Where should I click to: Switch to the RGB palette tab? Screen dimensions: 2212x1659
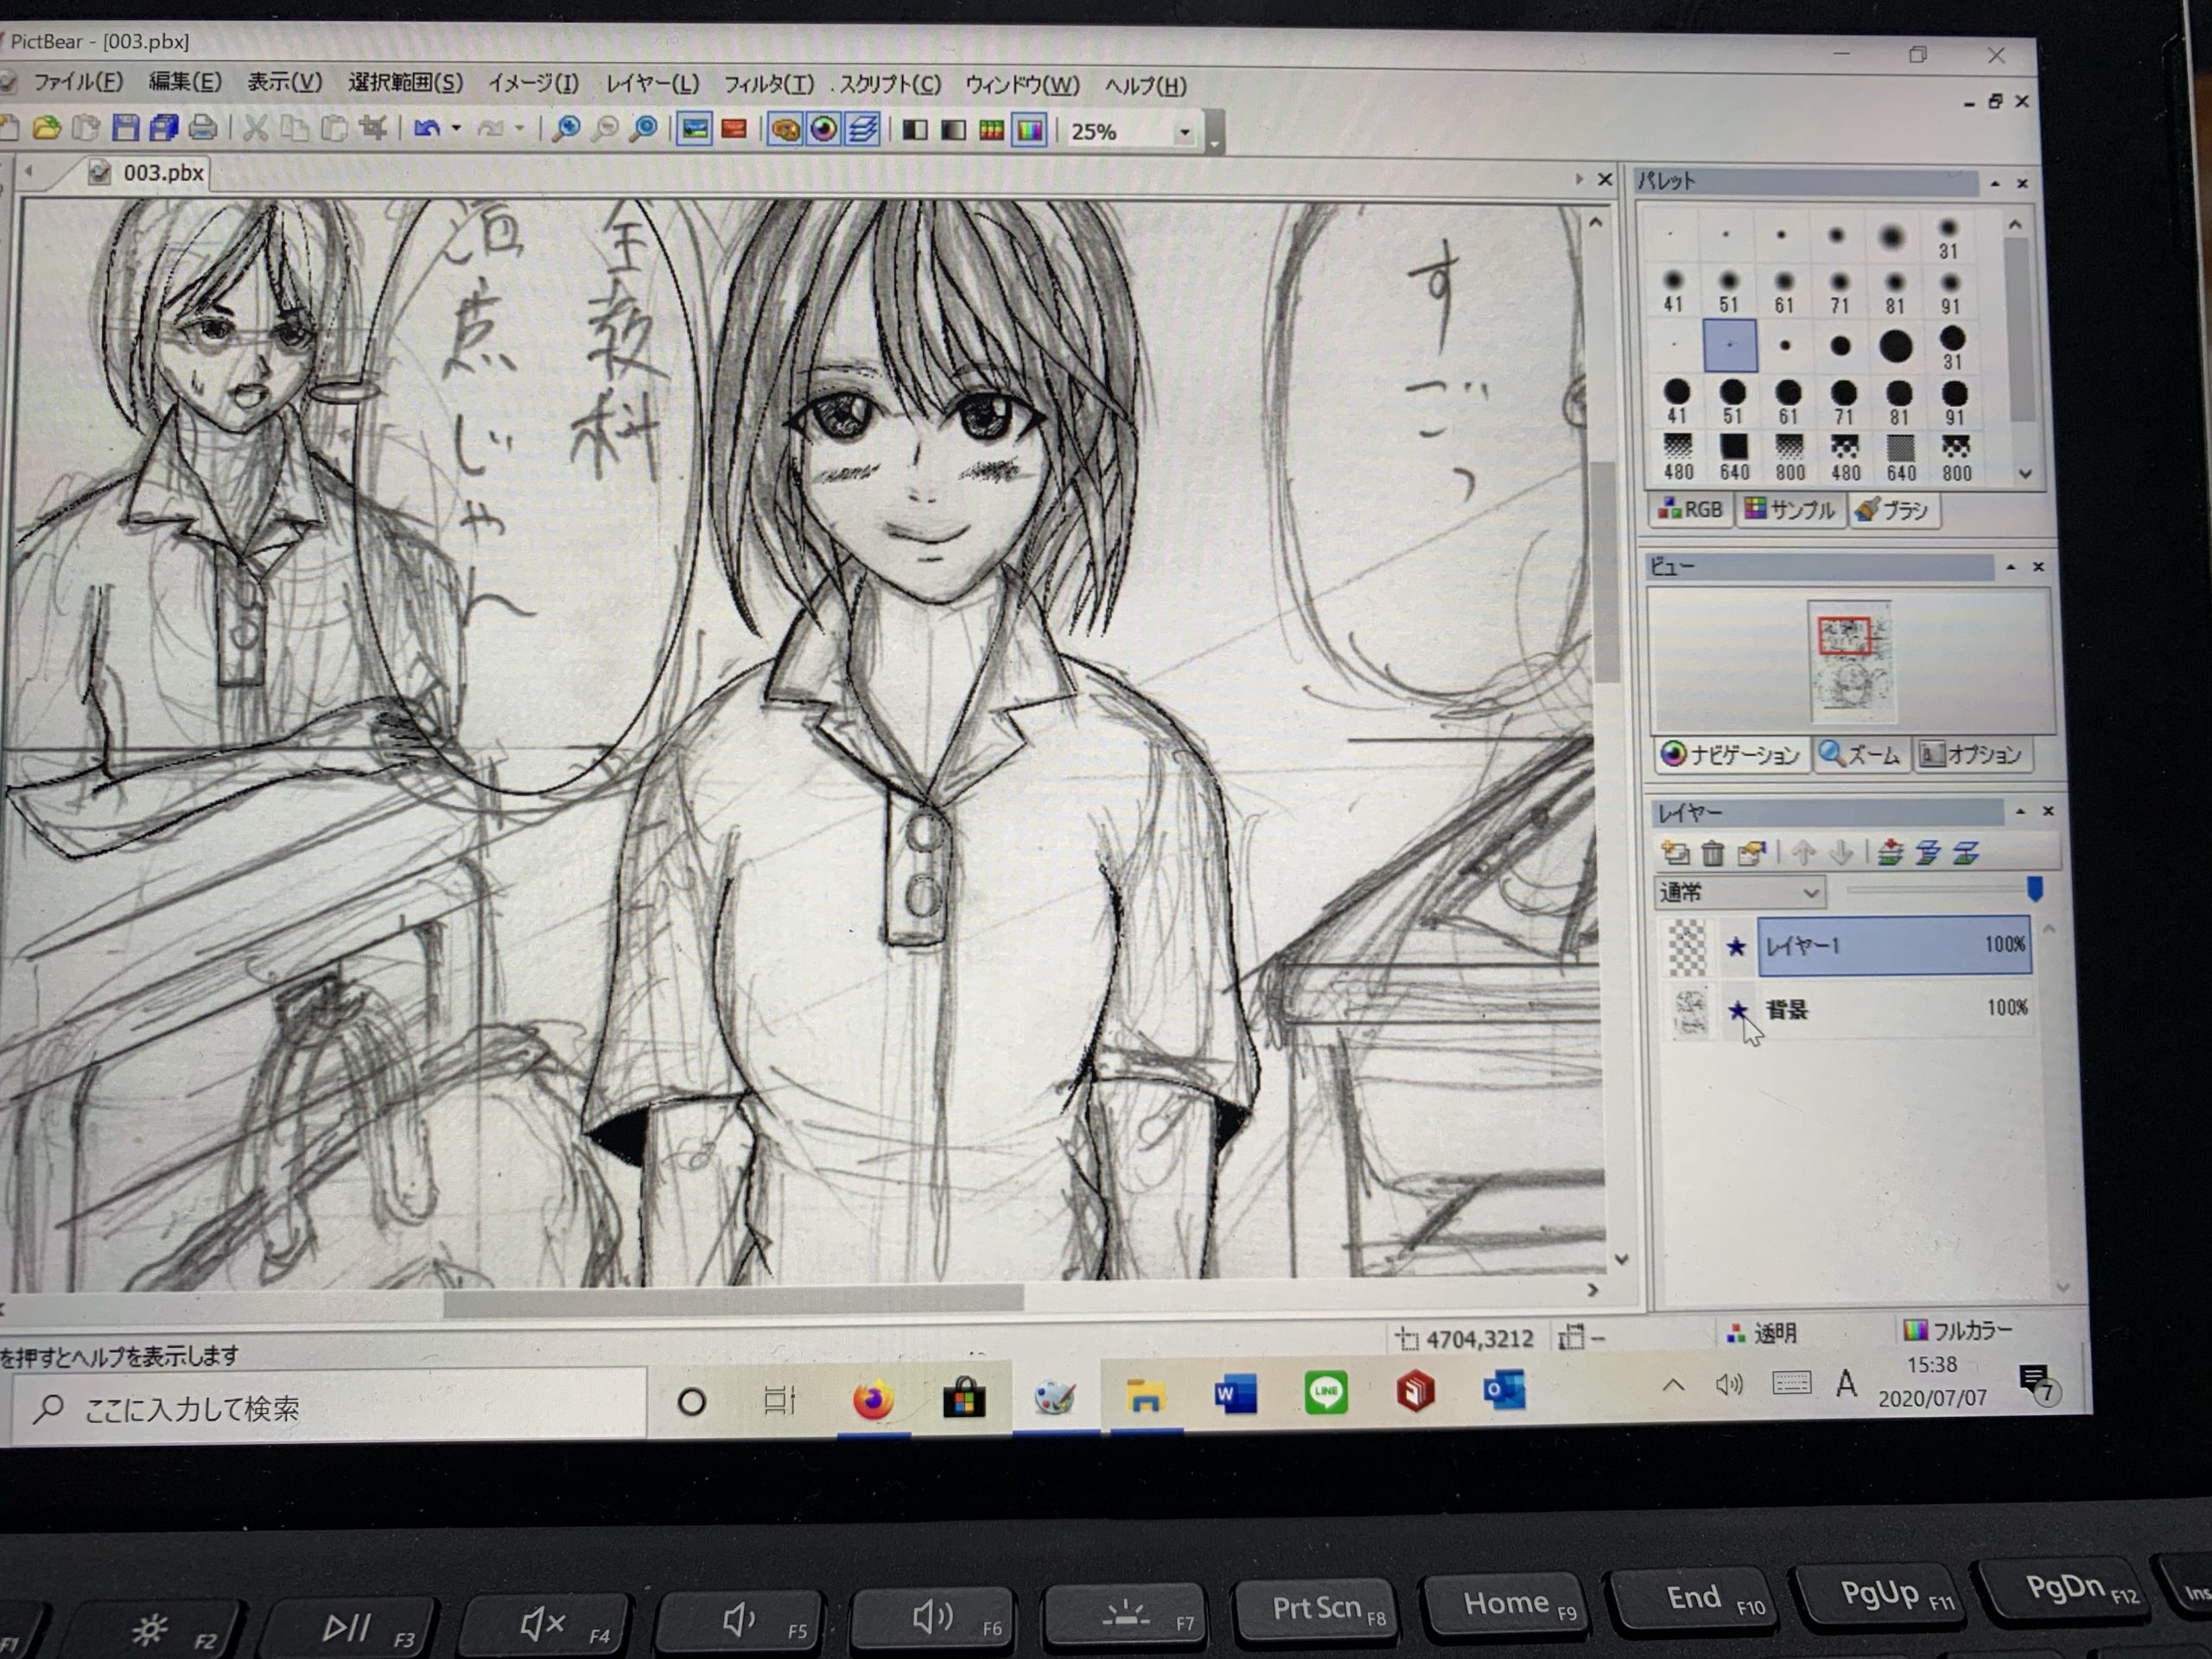1691,509
